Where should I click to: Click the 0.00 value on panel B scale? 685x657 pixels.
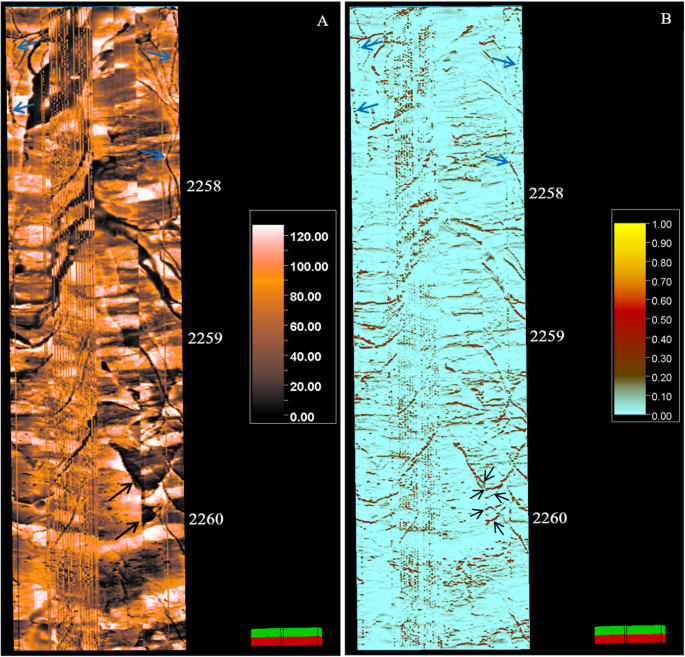pos(661,416)
